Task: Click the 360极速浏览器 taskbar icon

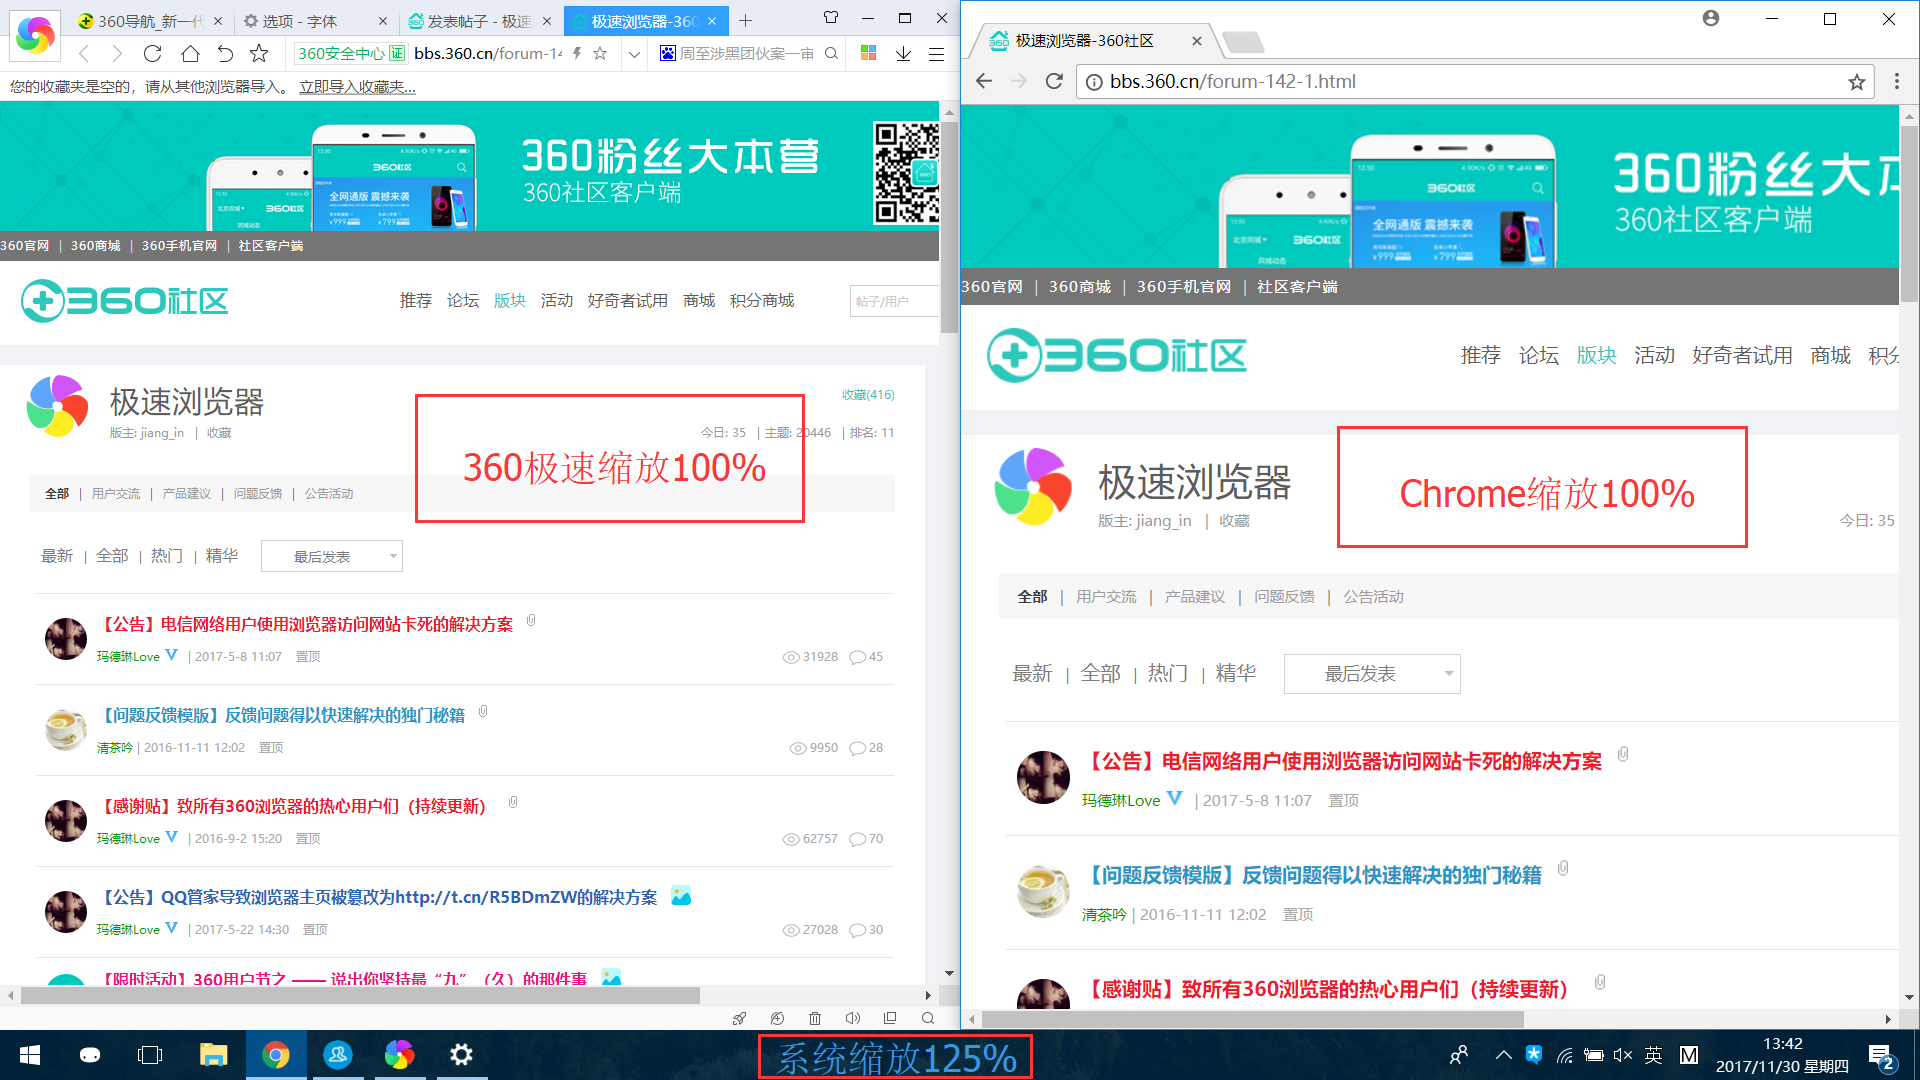Action: (398, 1054)
